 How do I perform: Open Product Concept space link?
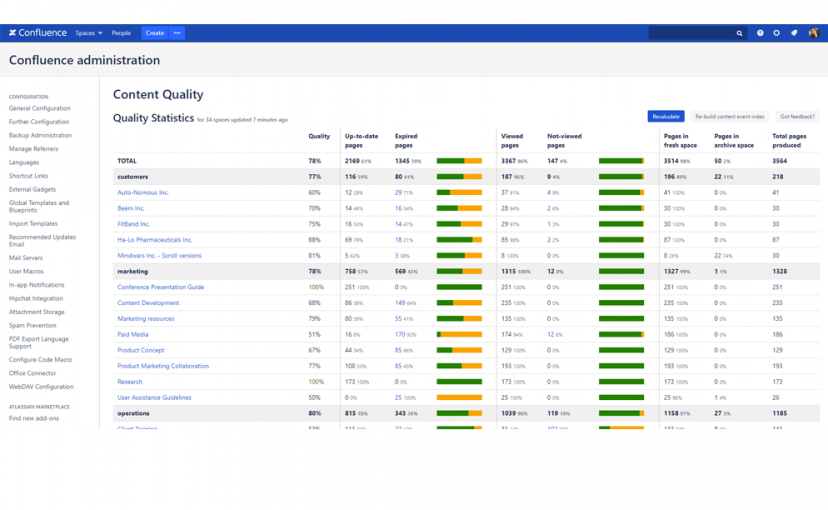click(141, 351)
